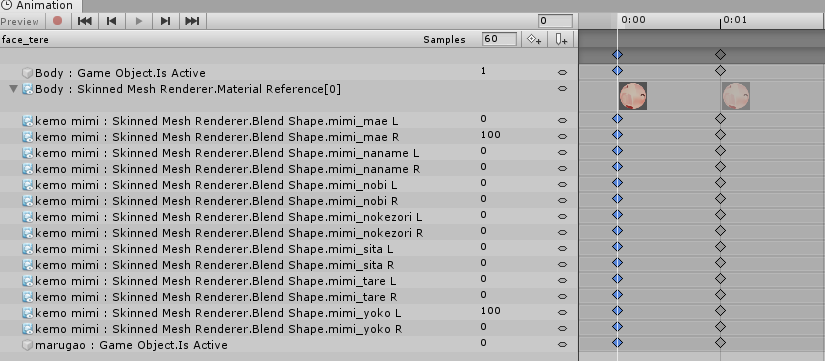Screen dimensions: 825x361
Task: Click renderer icon of mimi_naname L row
Action: click(27, 153)
